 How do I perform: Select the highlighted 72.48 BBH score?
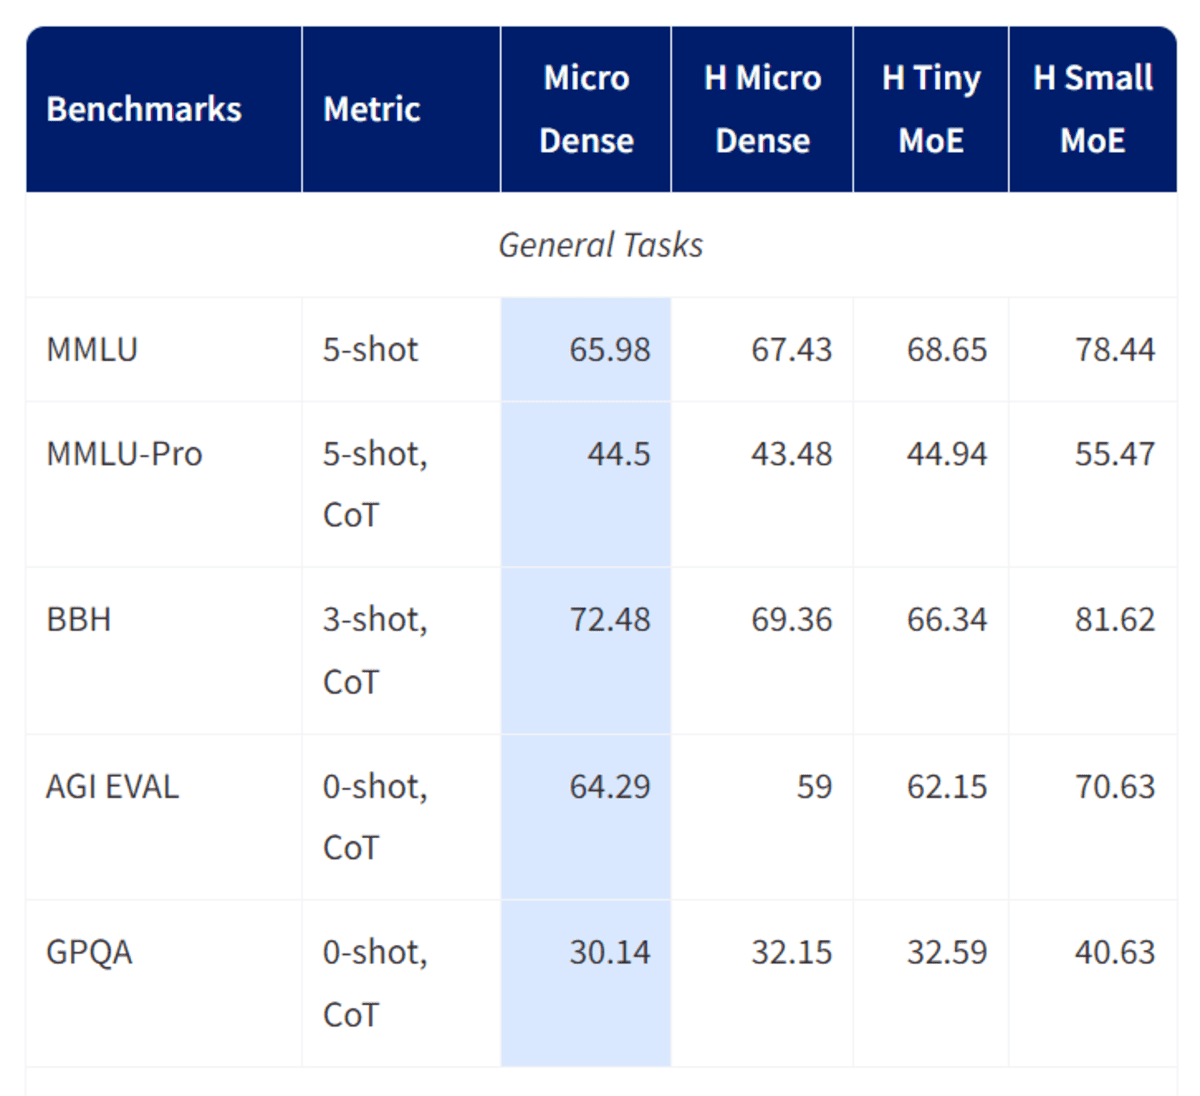[609, 620]
